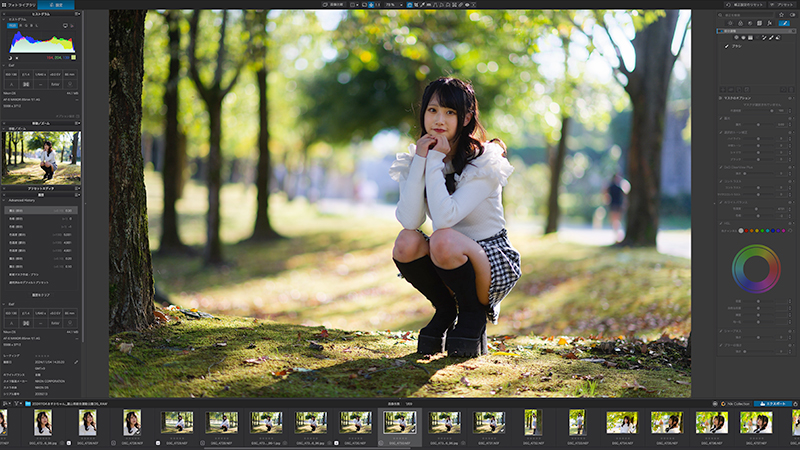Image resolution: width=800 pixels, height=450 pixels.
Task: Toggle the ホワイトバランス section switch
Action: (790, 203)
